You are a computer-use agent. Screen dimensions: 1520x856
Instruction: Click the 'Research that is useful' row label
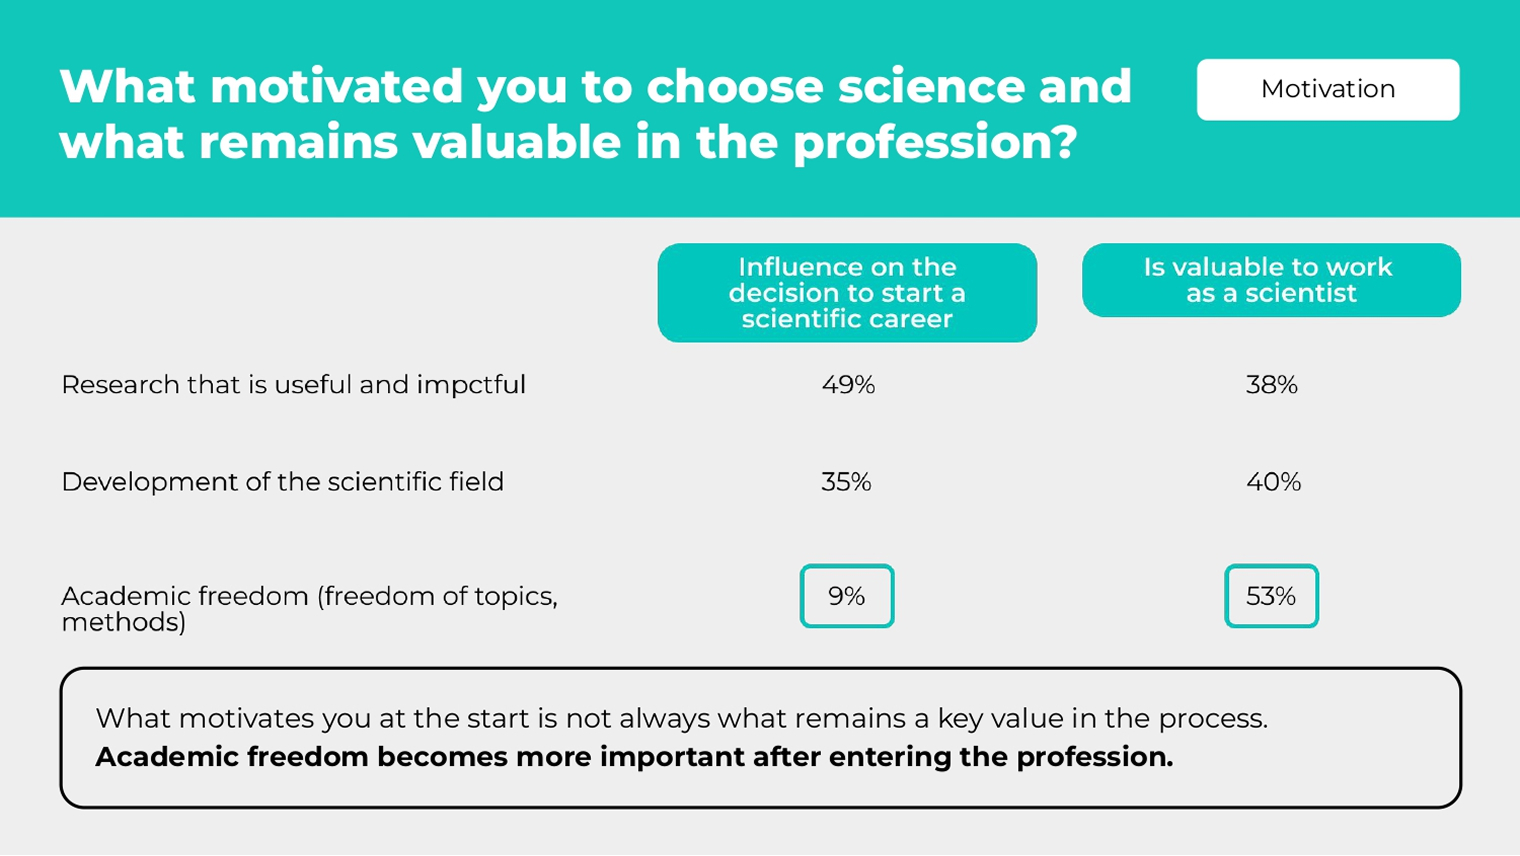pos(292,385)
